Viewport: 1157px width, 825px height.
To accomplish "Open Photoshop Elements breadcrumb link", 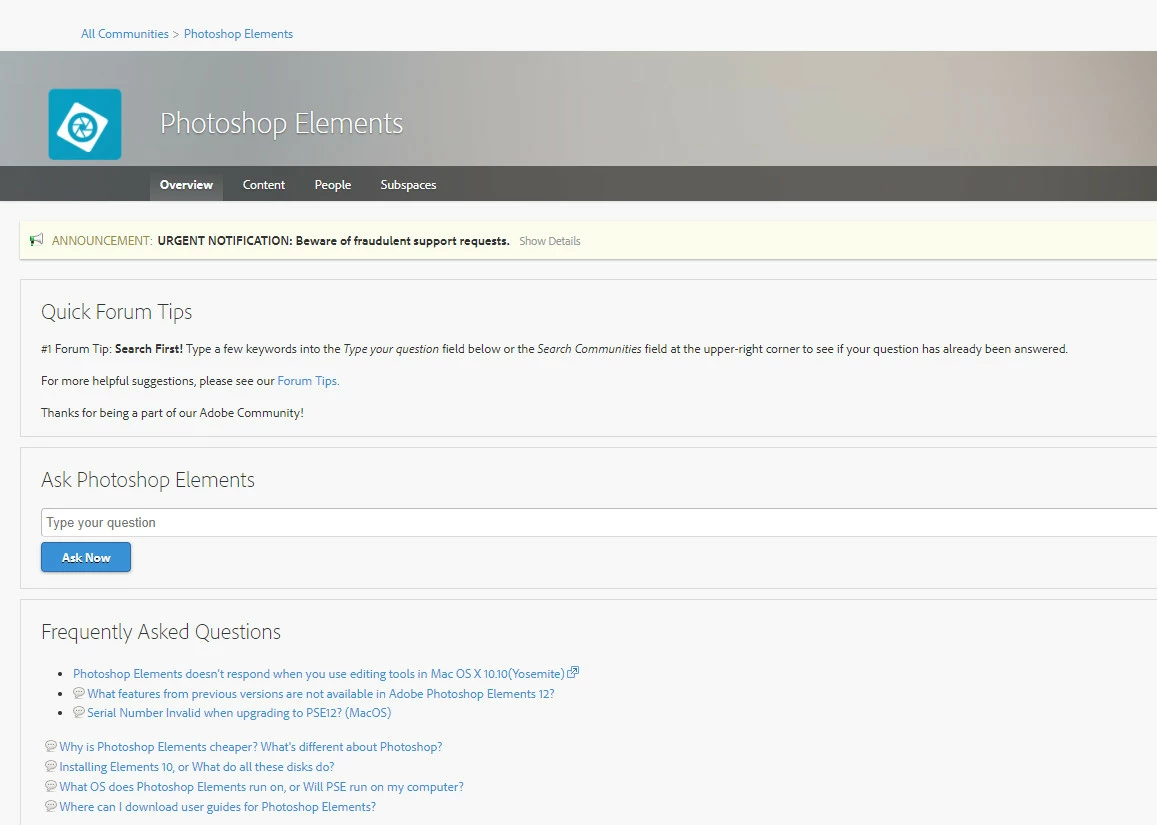I will (238, 34).
